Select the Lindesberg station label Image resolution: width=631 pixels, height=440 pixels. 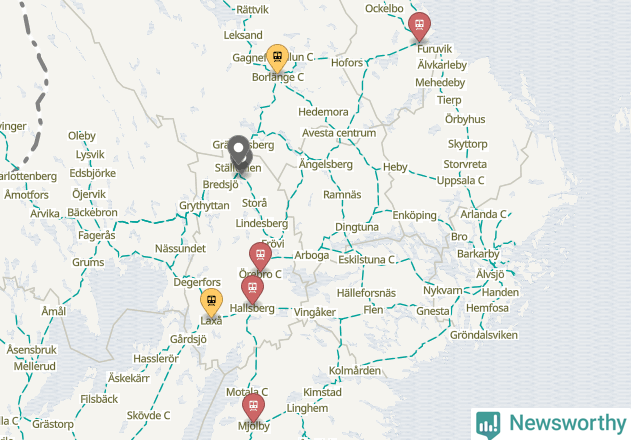click(262, 223)
